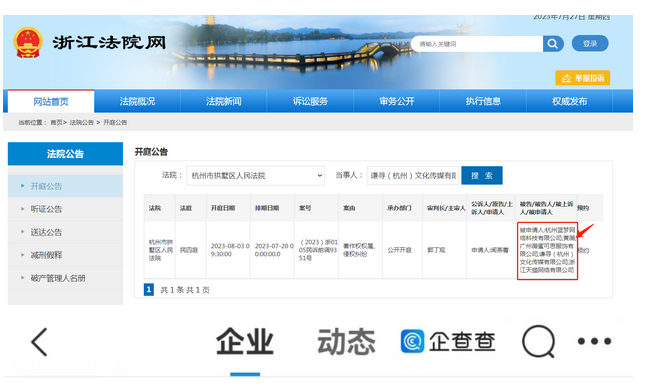Click 首页 in the breadcrumb

pyautogui.click(x=56, y=122)
